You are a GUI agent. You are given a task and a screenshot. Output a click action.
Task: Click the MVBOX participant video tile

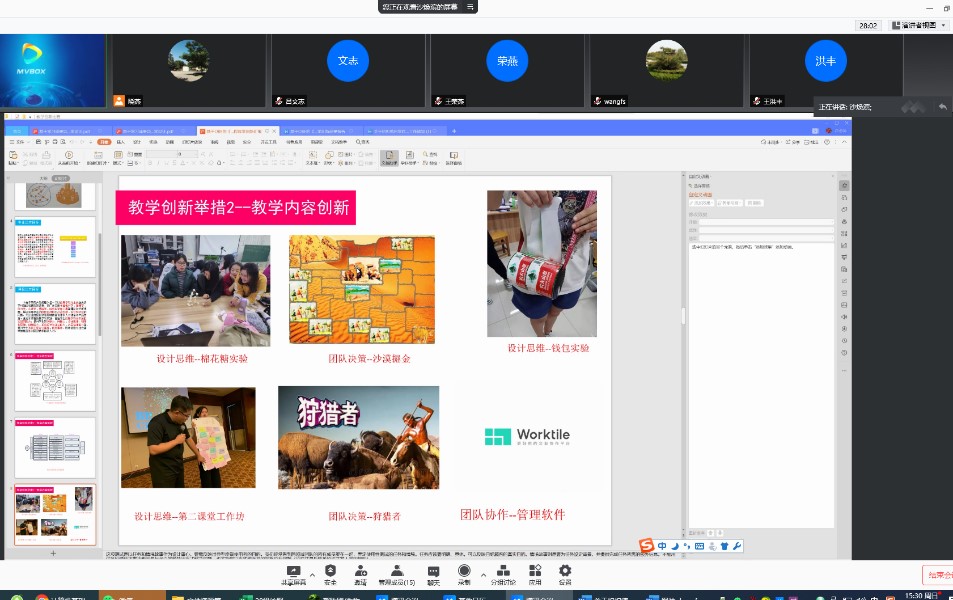click(x=53, y=70)
